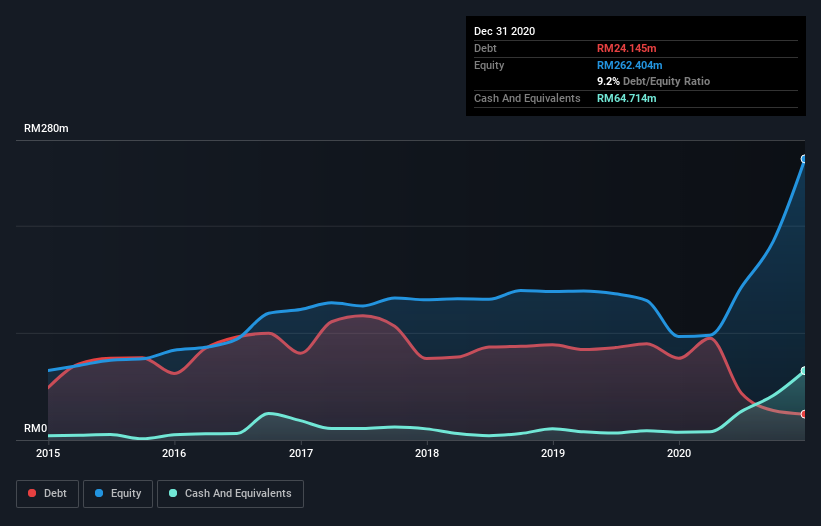Screen dimensions: 821x526
Task: Click the RM64.714m cash value
Action: [x=626, y=98]
